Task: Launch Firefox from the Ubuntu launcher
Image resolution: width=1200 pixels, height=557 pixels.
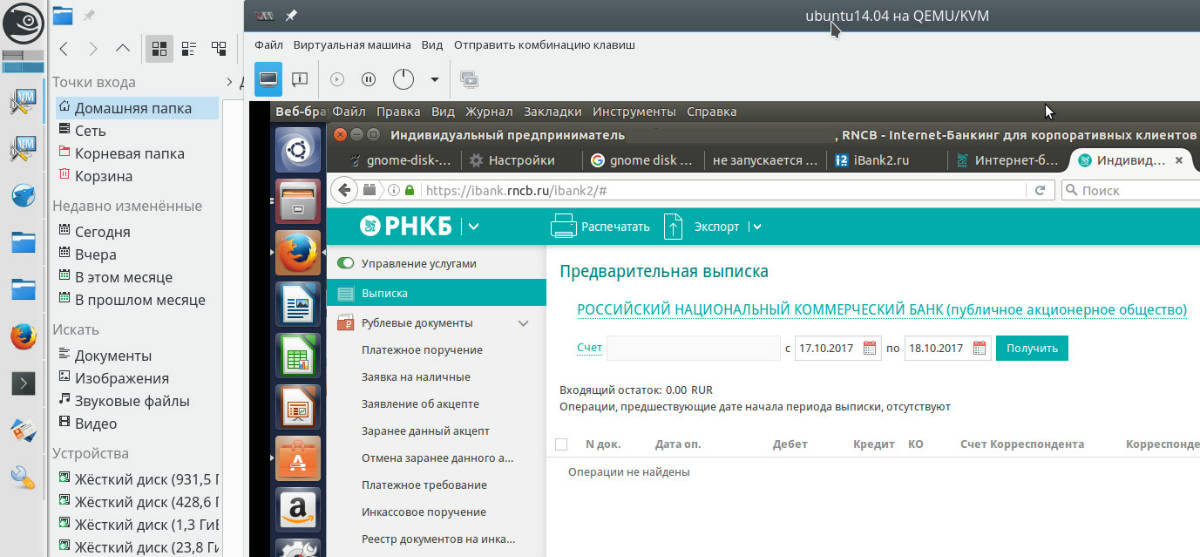Action: click(298, 254)
